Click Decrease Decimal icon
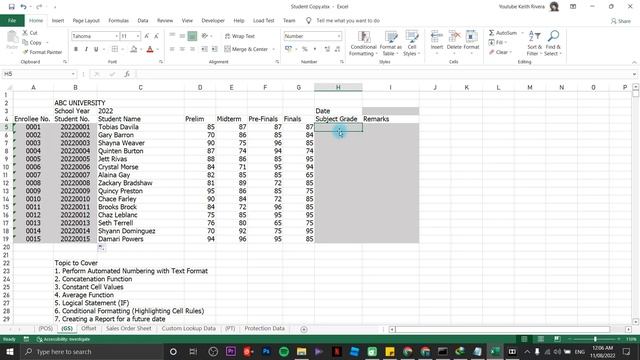Viewport: 640px width, 360px height. click(x=337, y=49)
